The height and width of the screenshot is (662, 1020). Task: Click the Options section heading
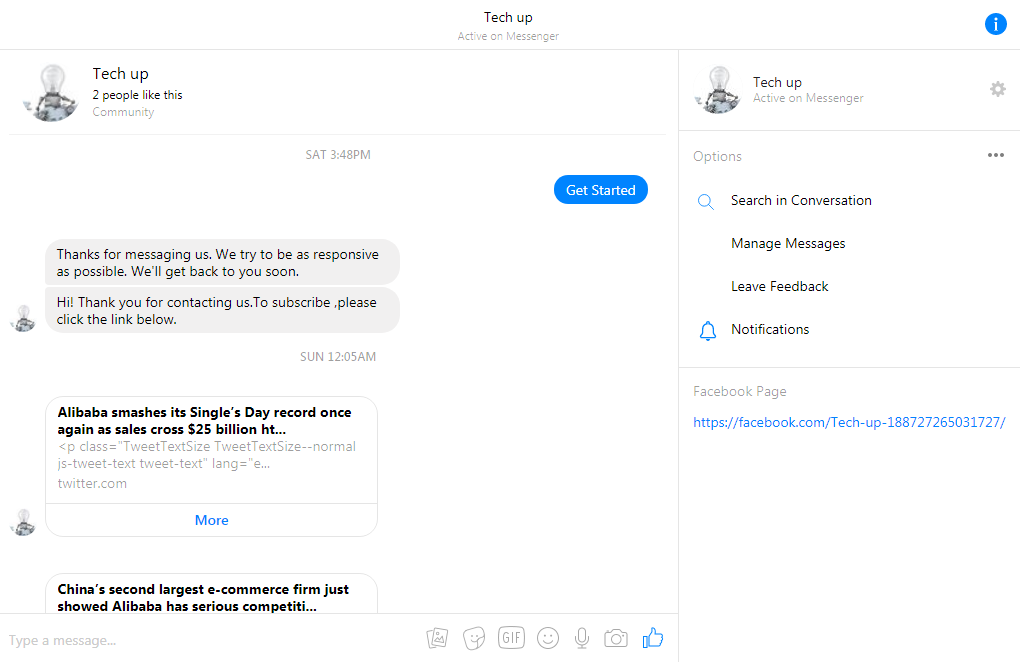click(x=717, y=157)
